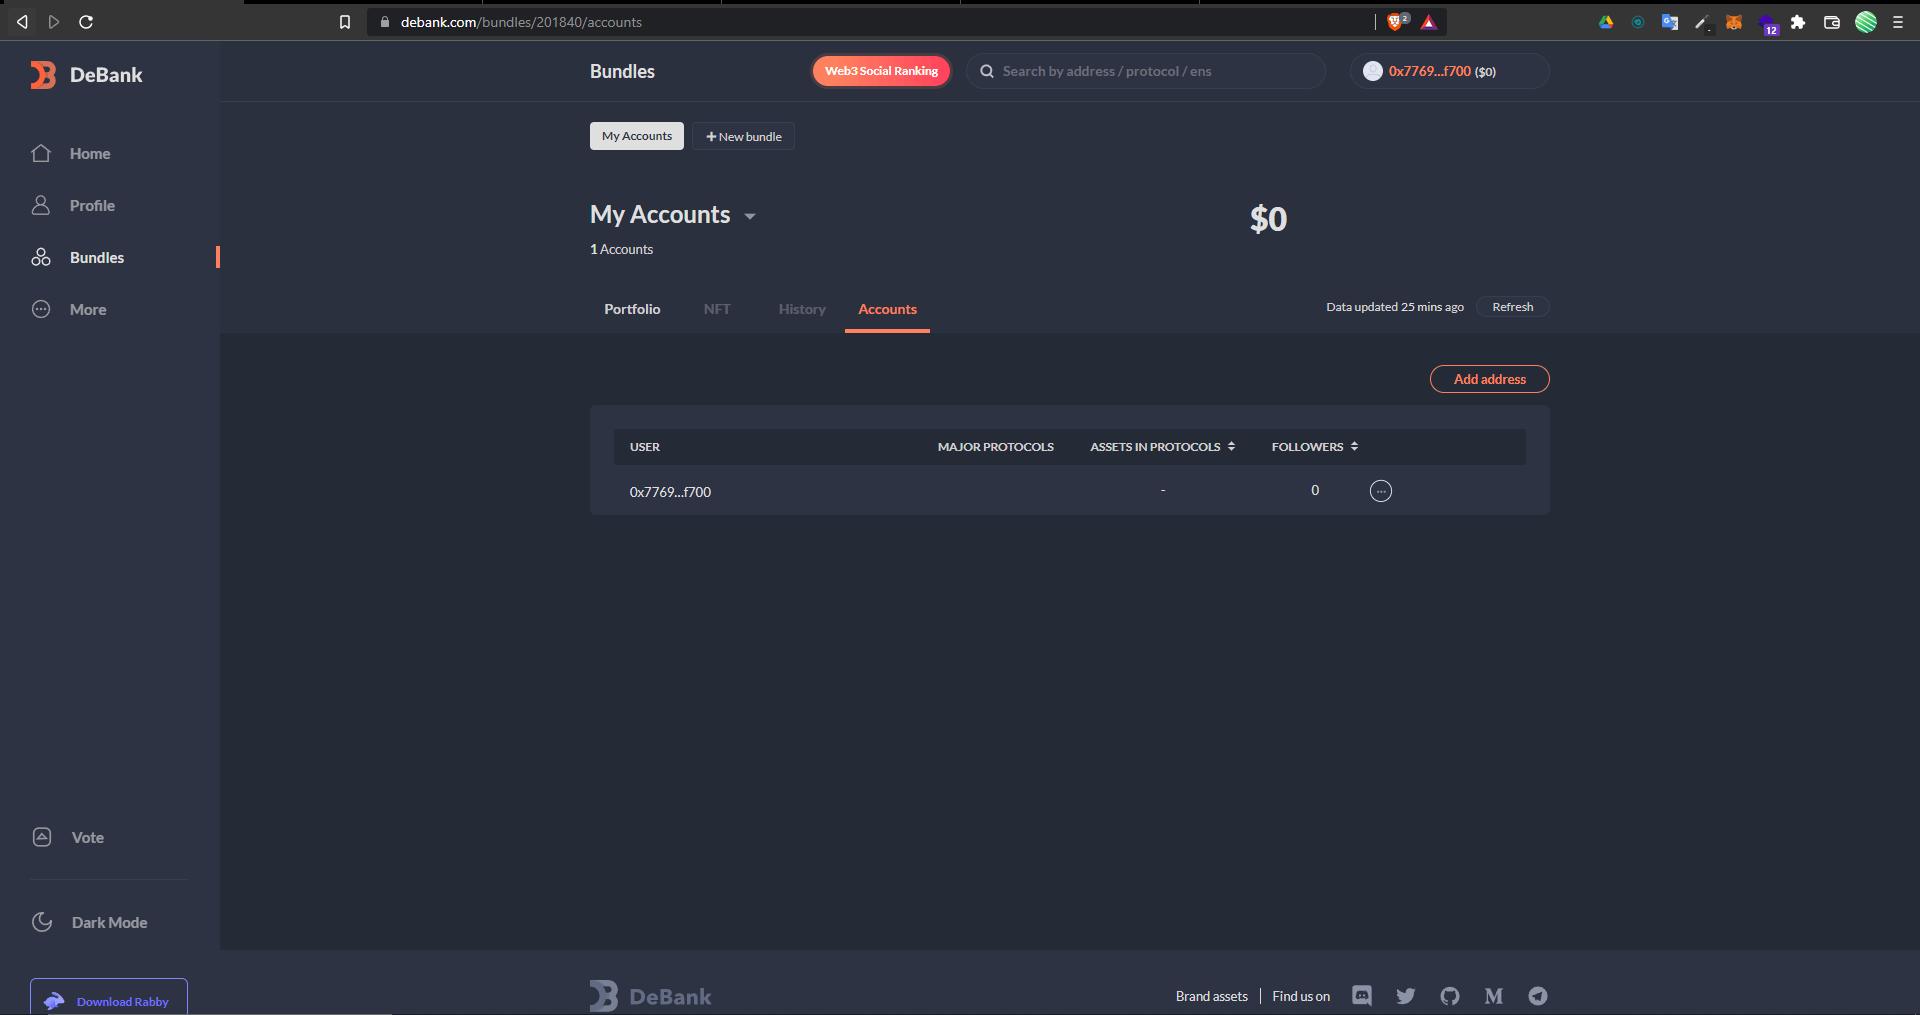Open the GitHub icon in footer
This screenshot has height=1015, width=1920.
click(x=1450, y=996)
